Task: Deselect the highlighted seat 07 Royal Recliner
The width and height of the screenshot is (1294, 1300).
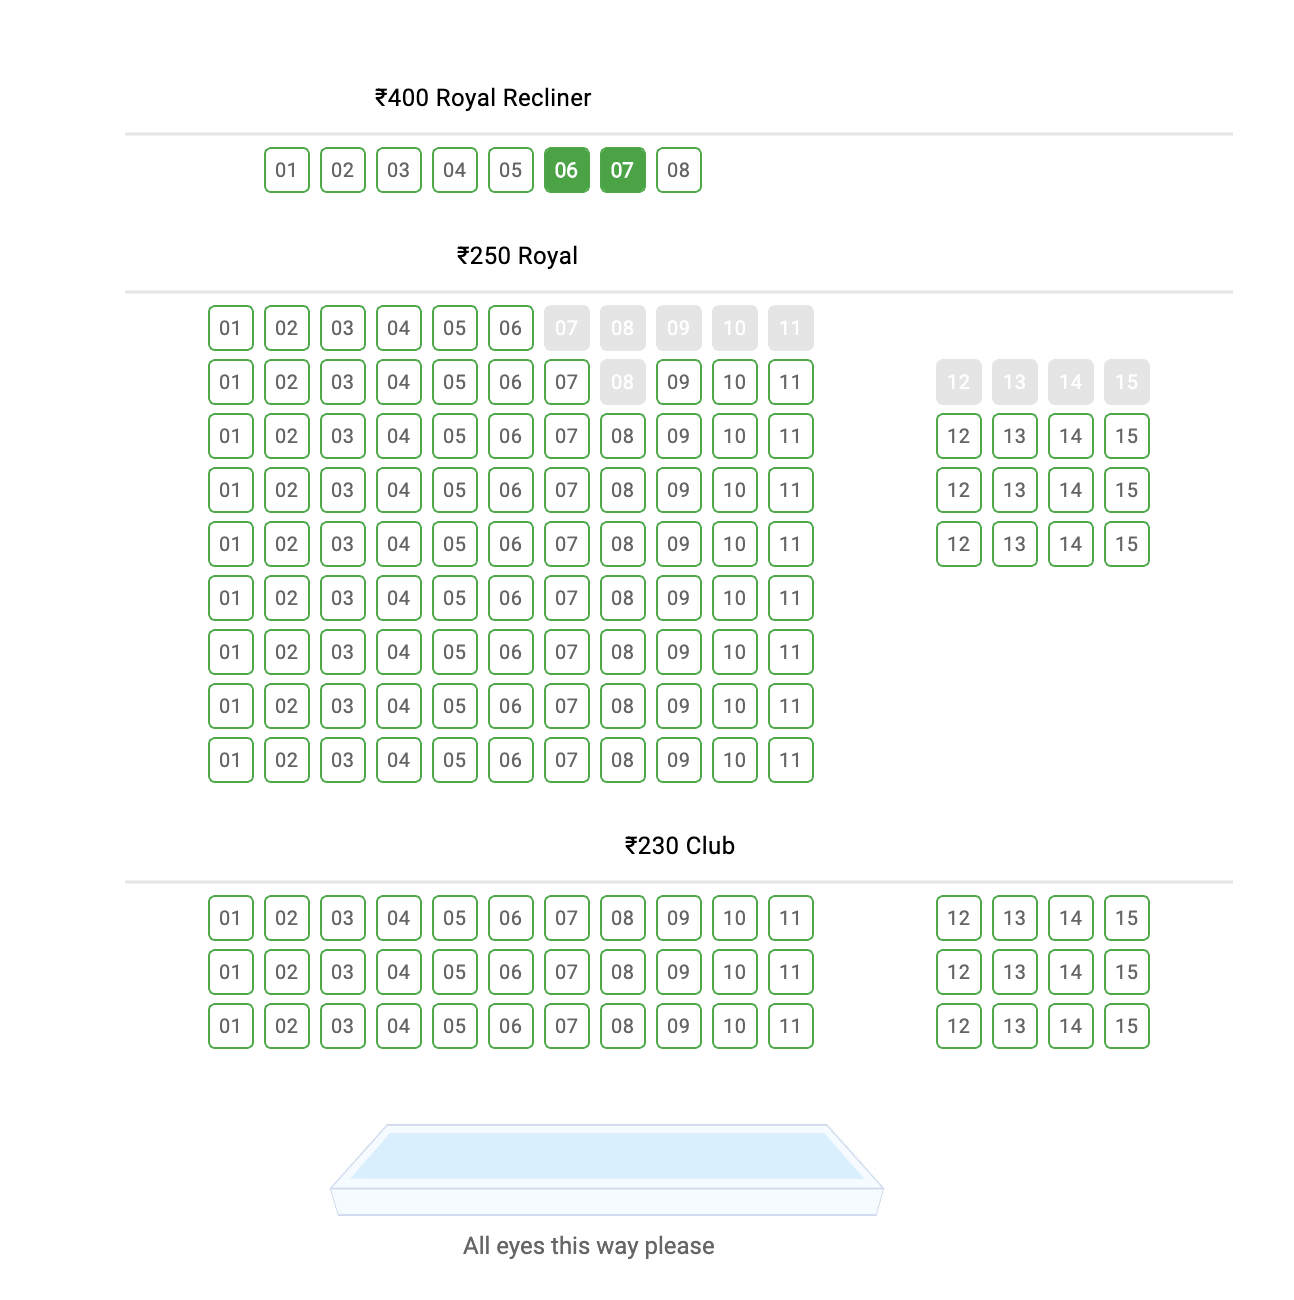Action: 622,170
